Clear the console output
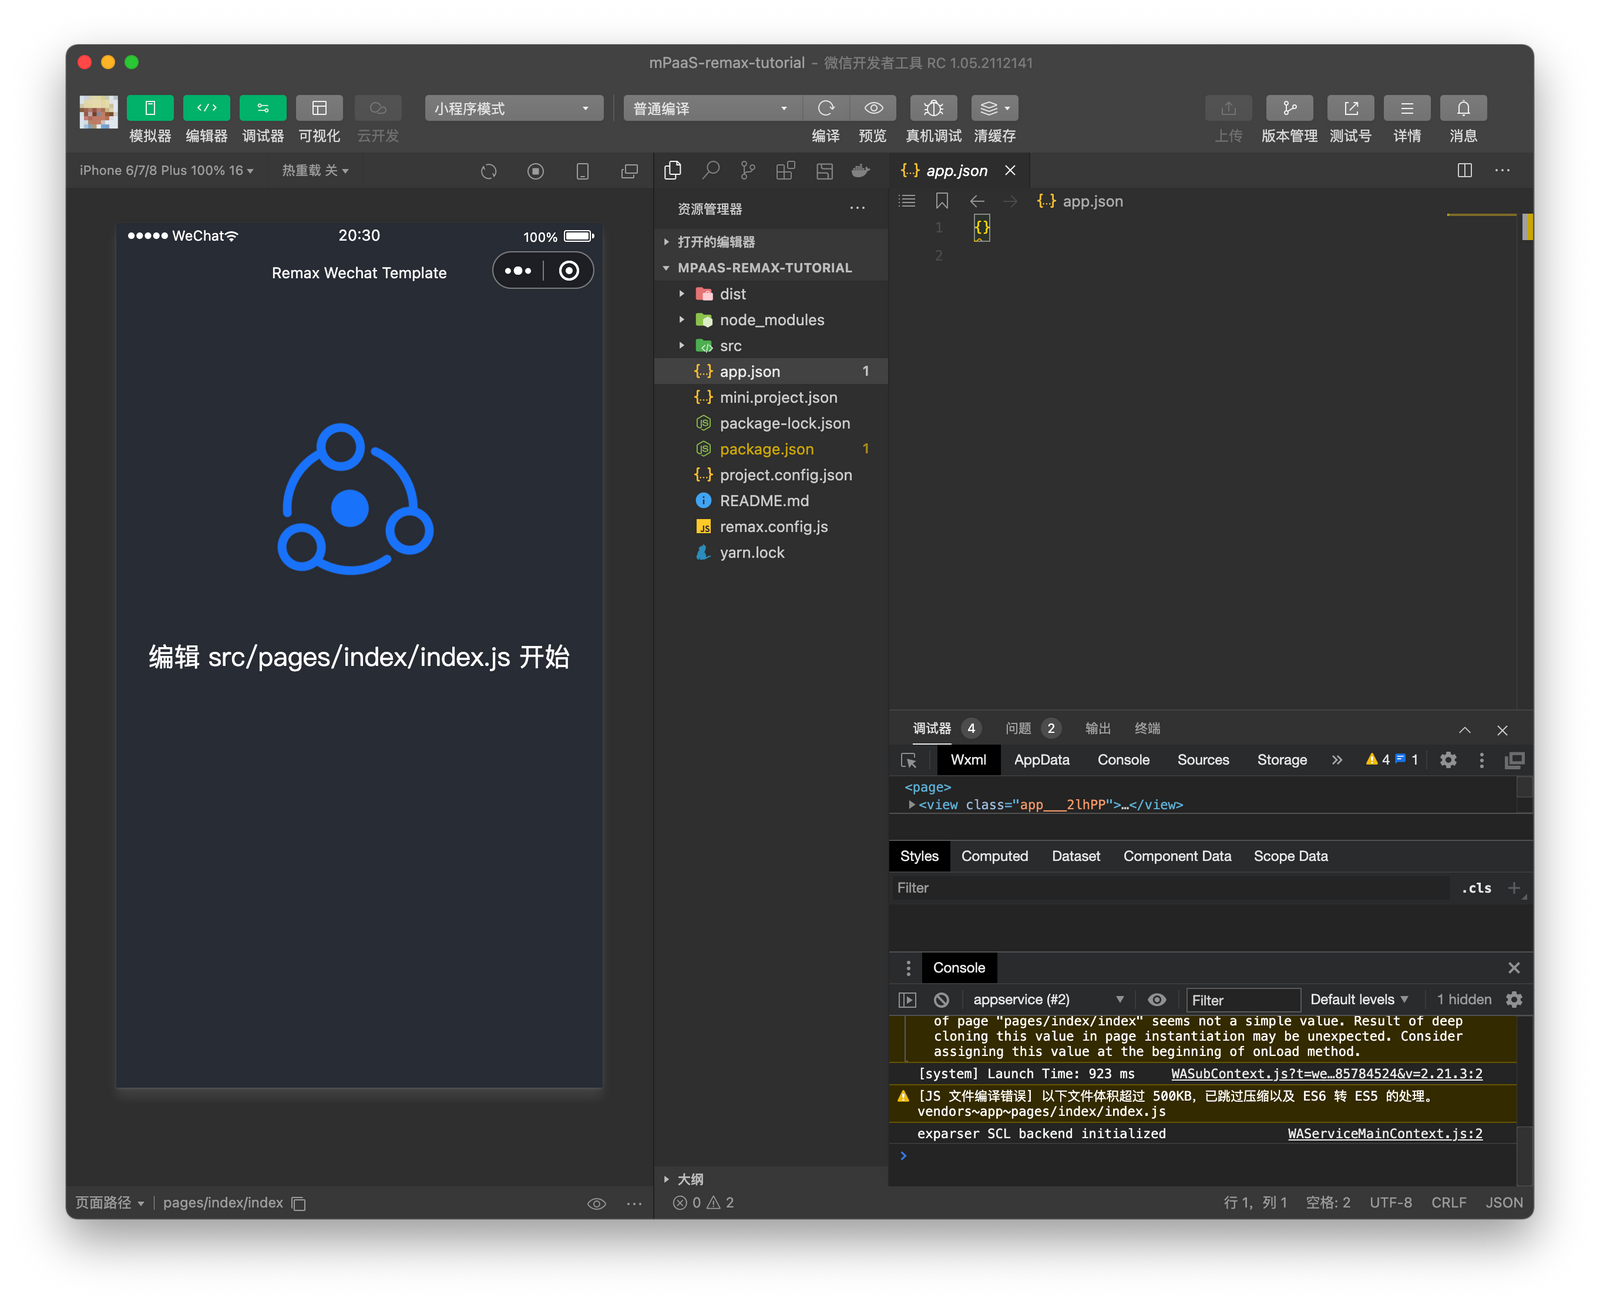 tap(941, 1000)
